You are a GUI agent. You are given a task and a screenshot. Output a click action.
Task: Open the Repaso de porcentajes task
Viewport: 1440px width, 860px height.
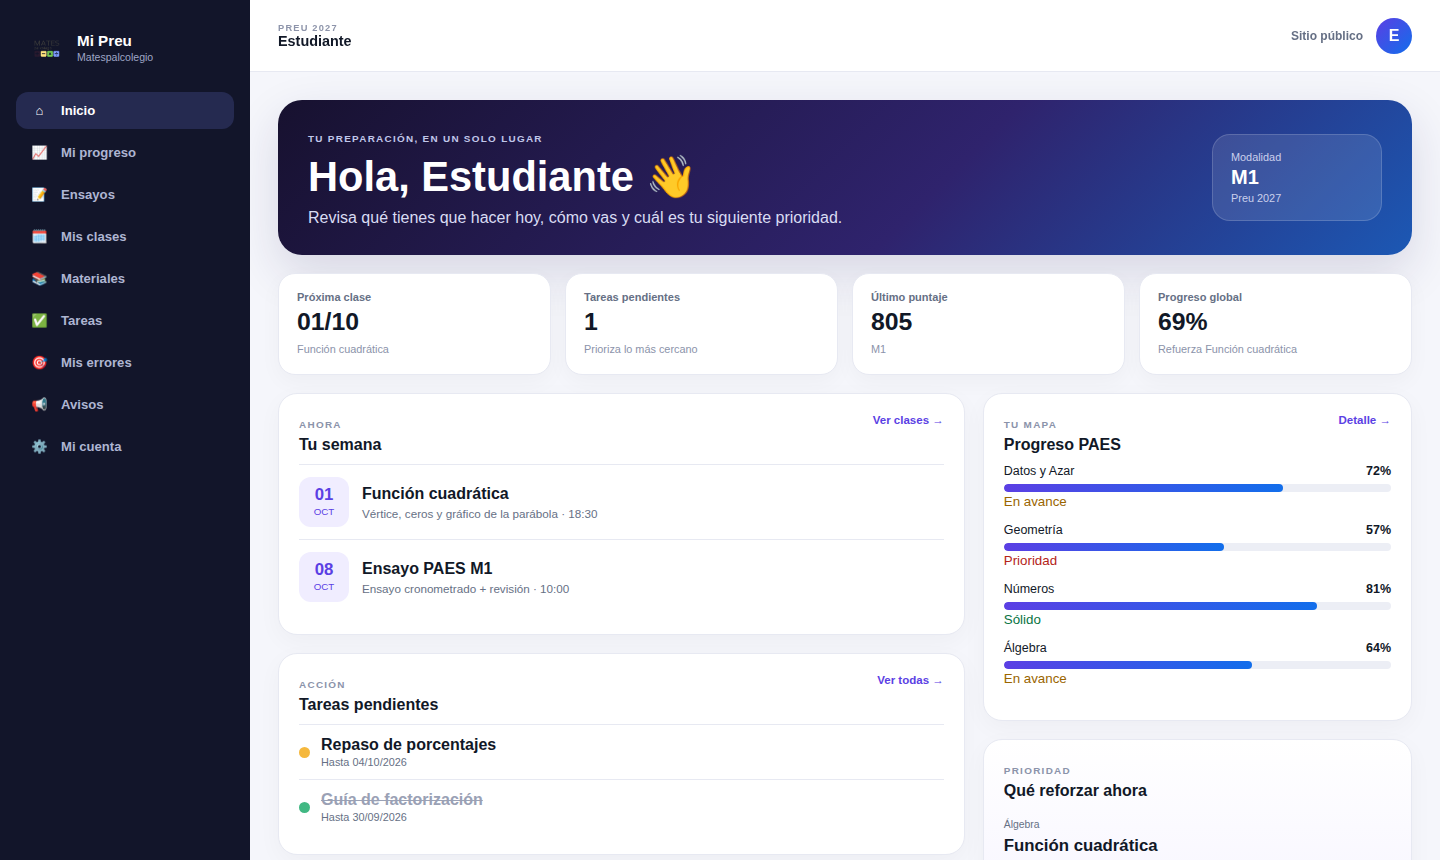(x=621, y=752)
